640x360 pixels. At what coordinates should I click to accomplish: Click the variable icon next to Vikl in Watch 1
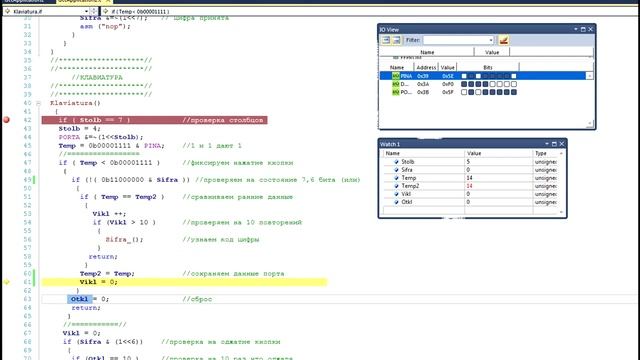(x=396, y=194)
